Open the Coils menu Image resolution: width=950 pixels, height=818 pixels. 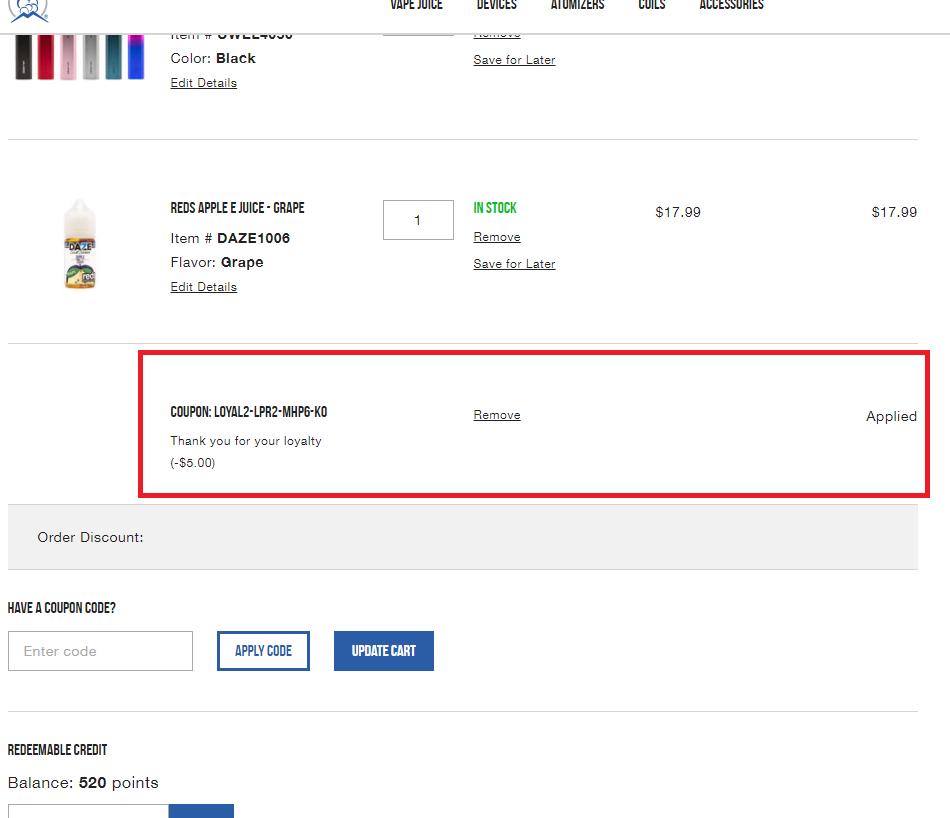652,5
